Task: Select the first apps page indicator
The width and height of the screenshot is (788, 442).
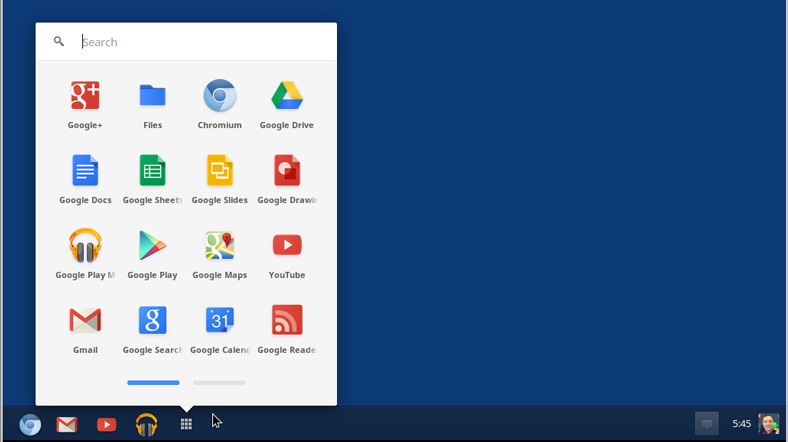Action: (153, 383)
